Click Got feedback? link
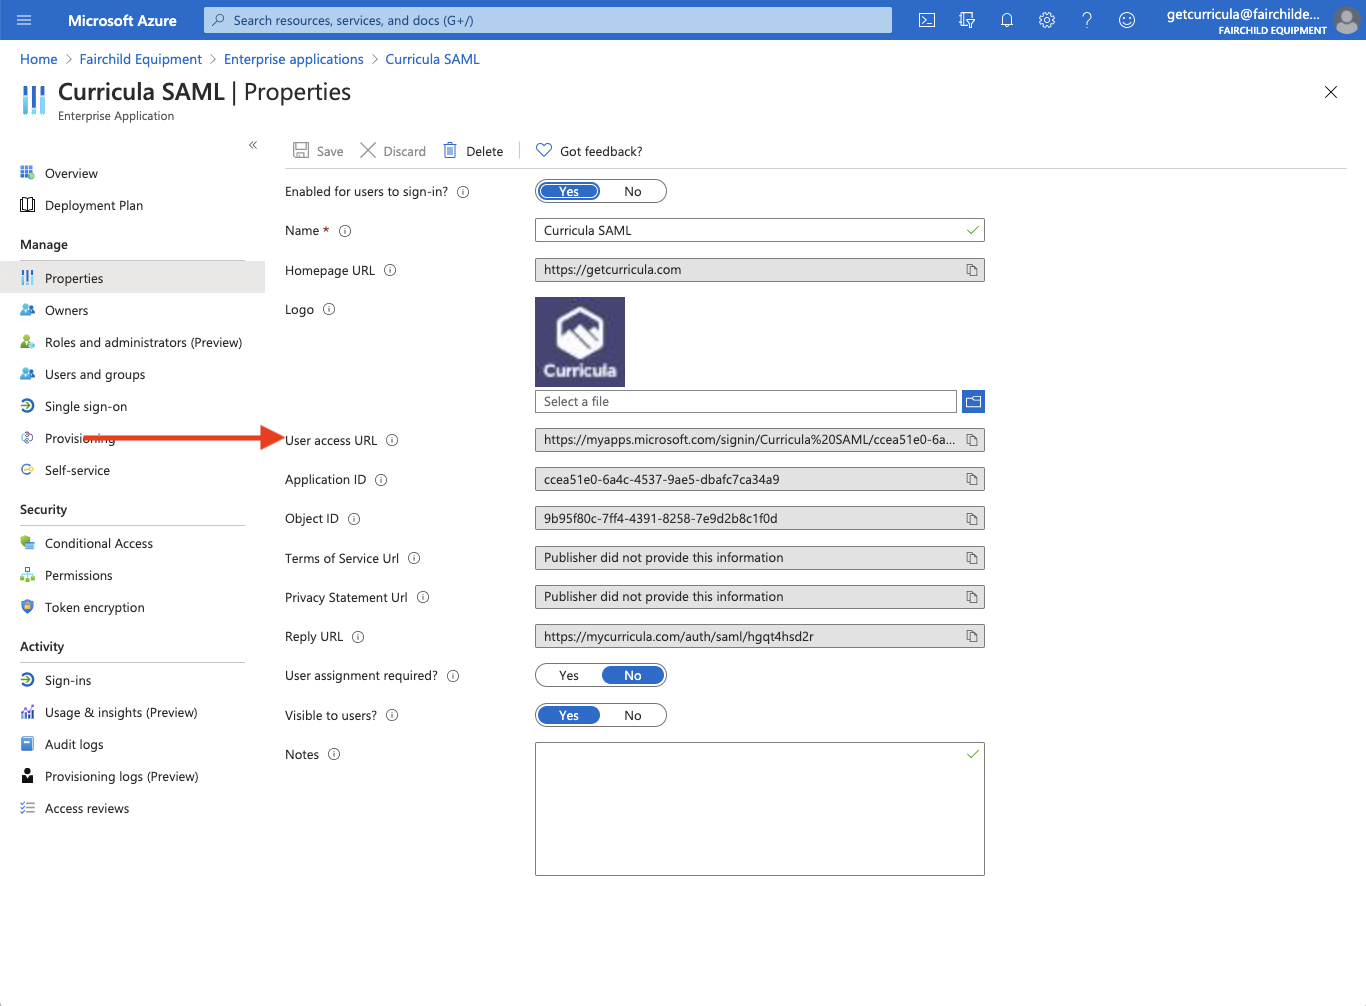The height and width of the screenshot is (1006, 1366). click(589, 151)
